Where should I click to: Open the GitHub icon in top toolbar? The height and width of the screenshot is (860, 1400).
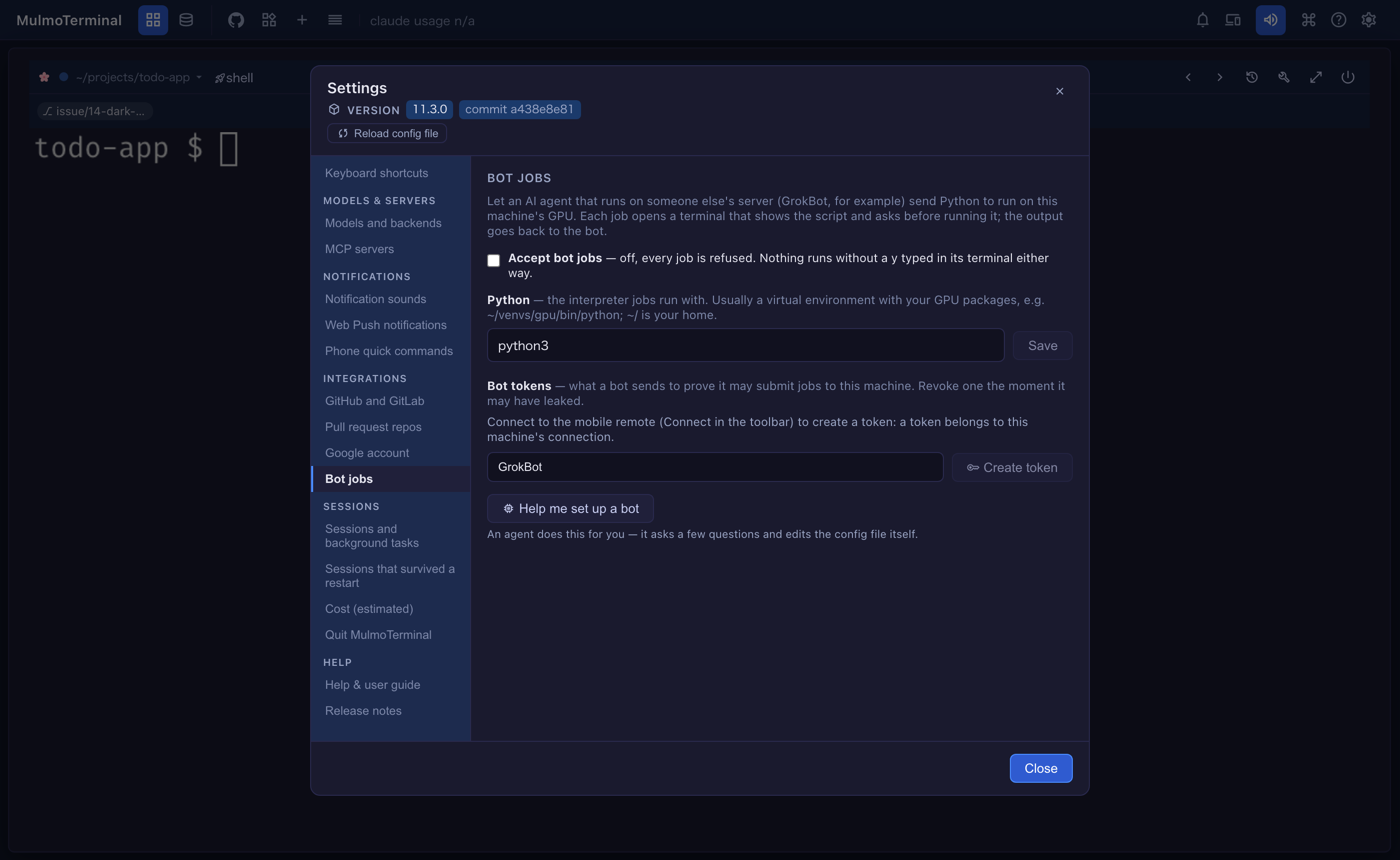point(236,20)
